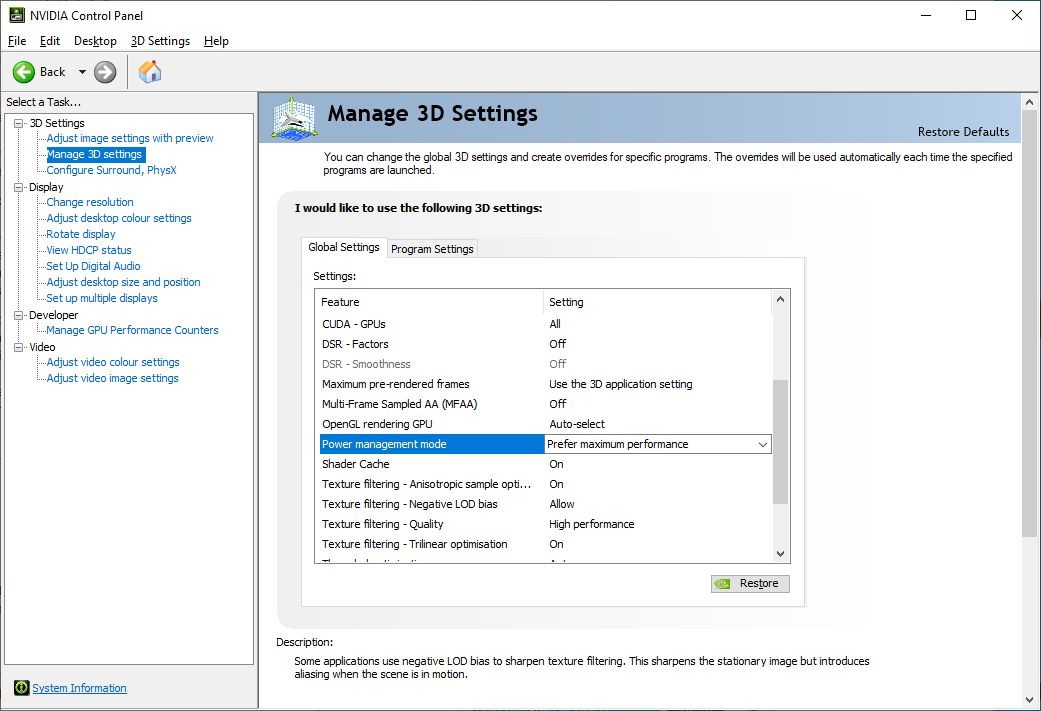
Task: Select Maximum pre-rendered frames row
Action: click(544, 384)
